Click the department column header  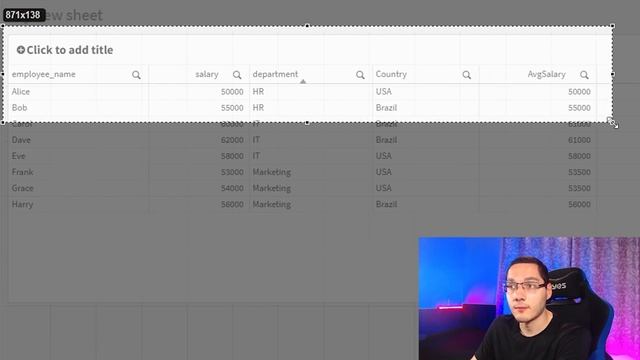(x=275, y=74)
